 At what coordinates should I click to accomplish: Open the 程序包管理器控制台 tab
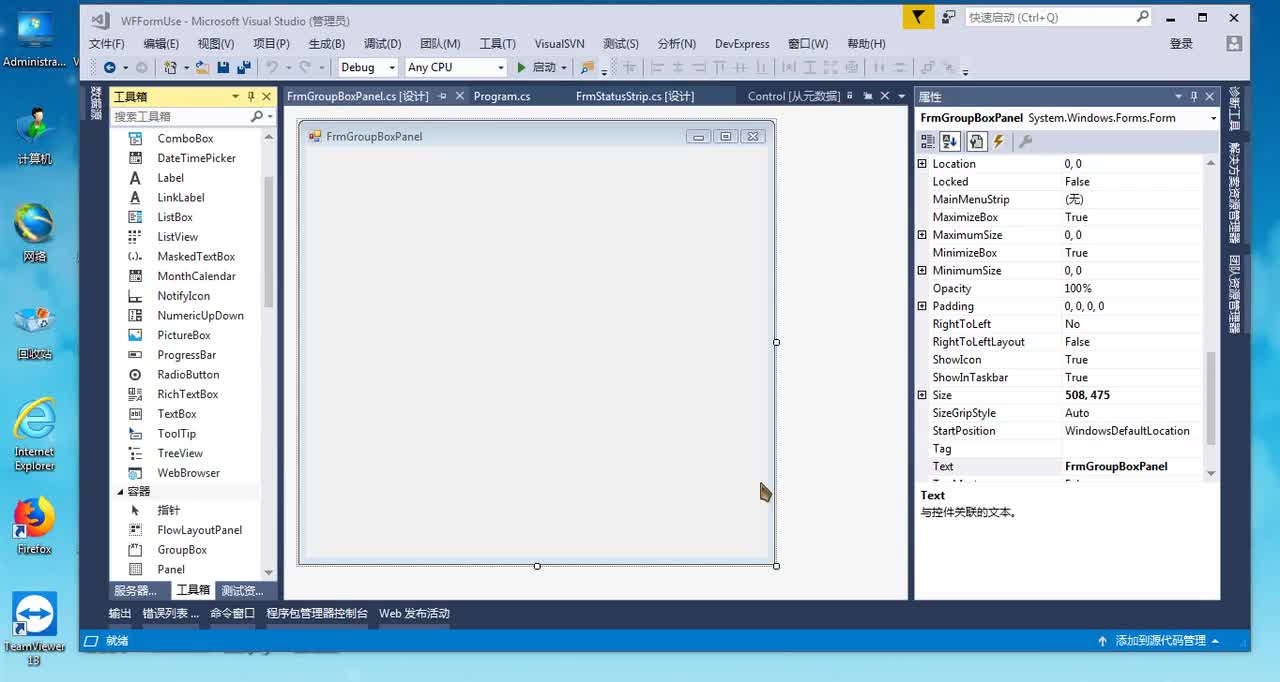(317, 613)
